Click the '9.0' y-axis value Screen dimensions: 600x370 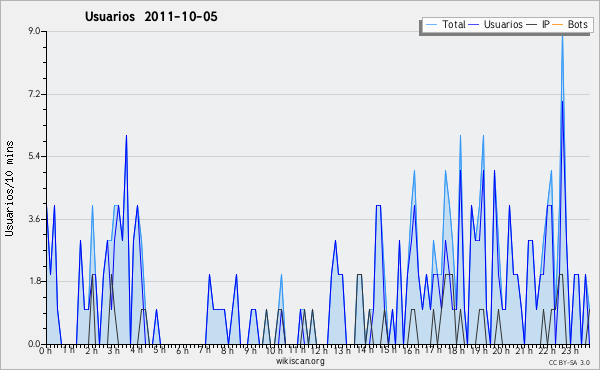34,31
